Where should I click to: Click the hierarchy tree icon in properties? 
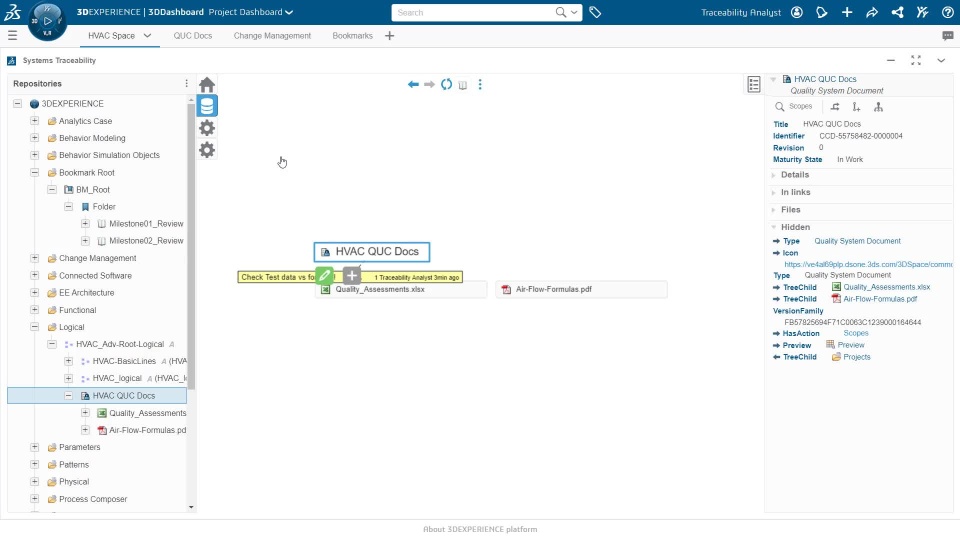[878, 107]
